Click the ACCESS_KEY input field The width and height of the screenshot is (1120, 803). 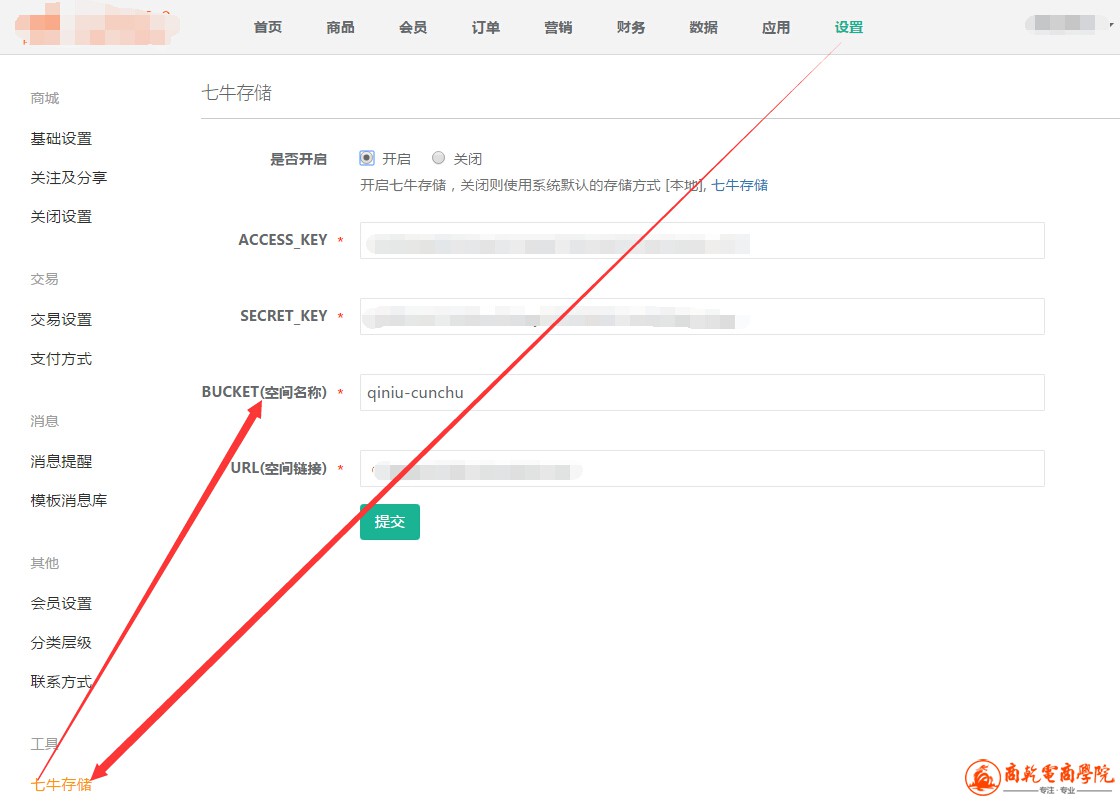[702, 241]
